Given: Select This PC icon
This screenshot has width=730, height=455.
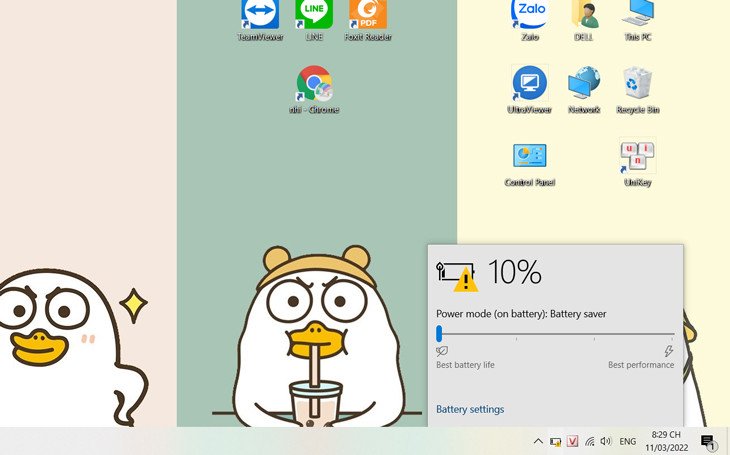Looking at the screenshot, I should [x=638, y=16].
